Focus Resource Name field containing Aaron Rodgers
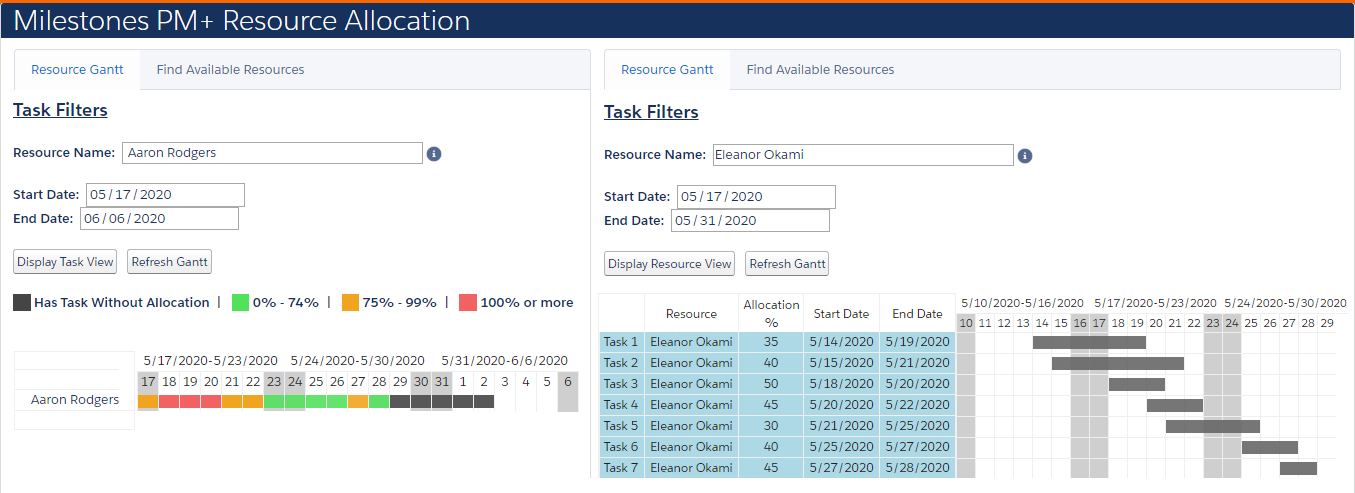This screenshot has width=1355, height=493. pos(272,153)
